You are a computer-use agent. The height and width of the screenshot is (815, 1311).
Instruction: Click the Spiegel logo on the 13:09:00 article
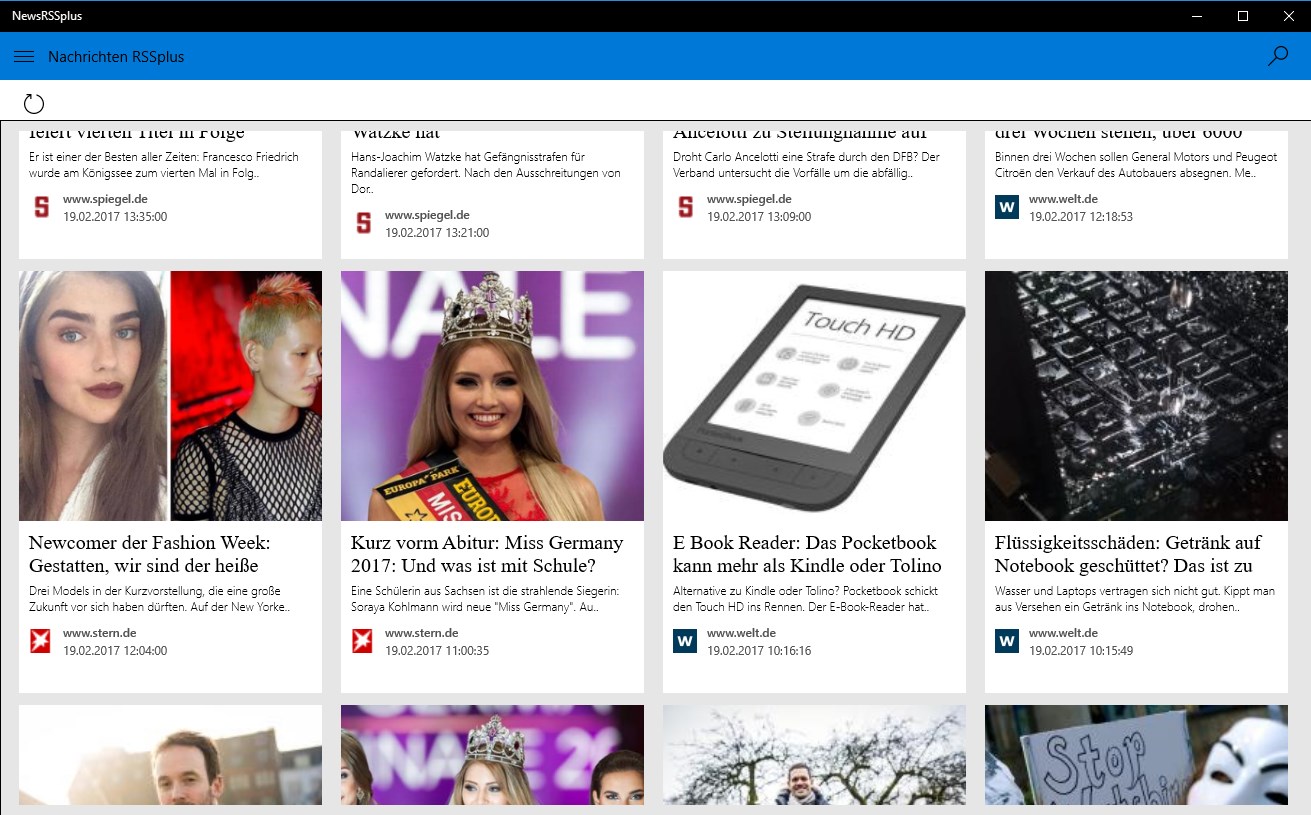point(685,207)
